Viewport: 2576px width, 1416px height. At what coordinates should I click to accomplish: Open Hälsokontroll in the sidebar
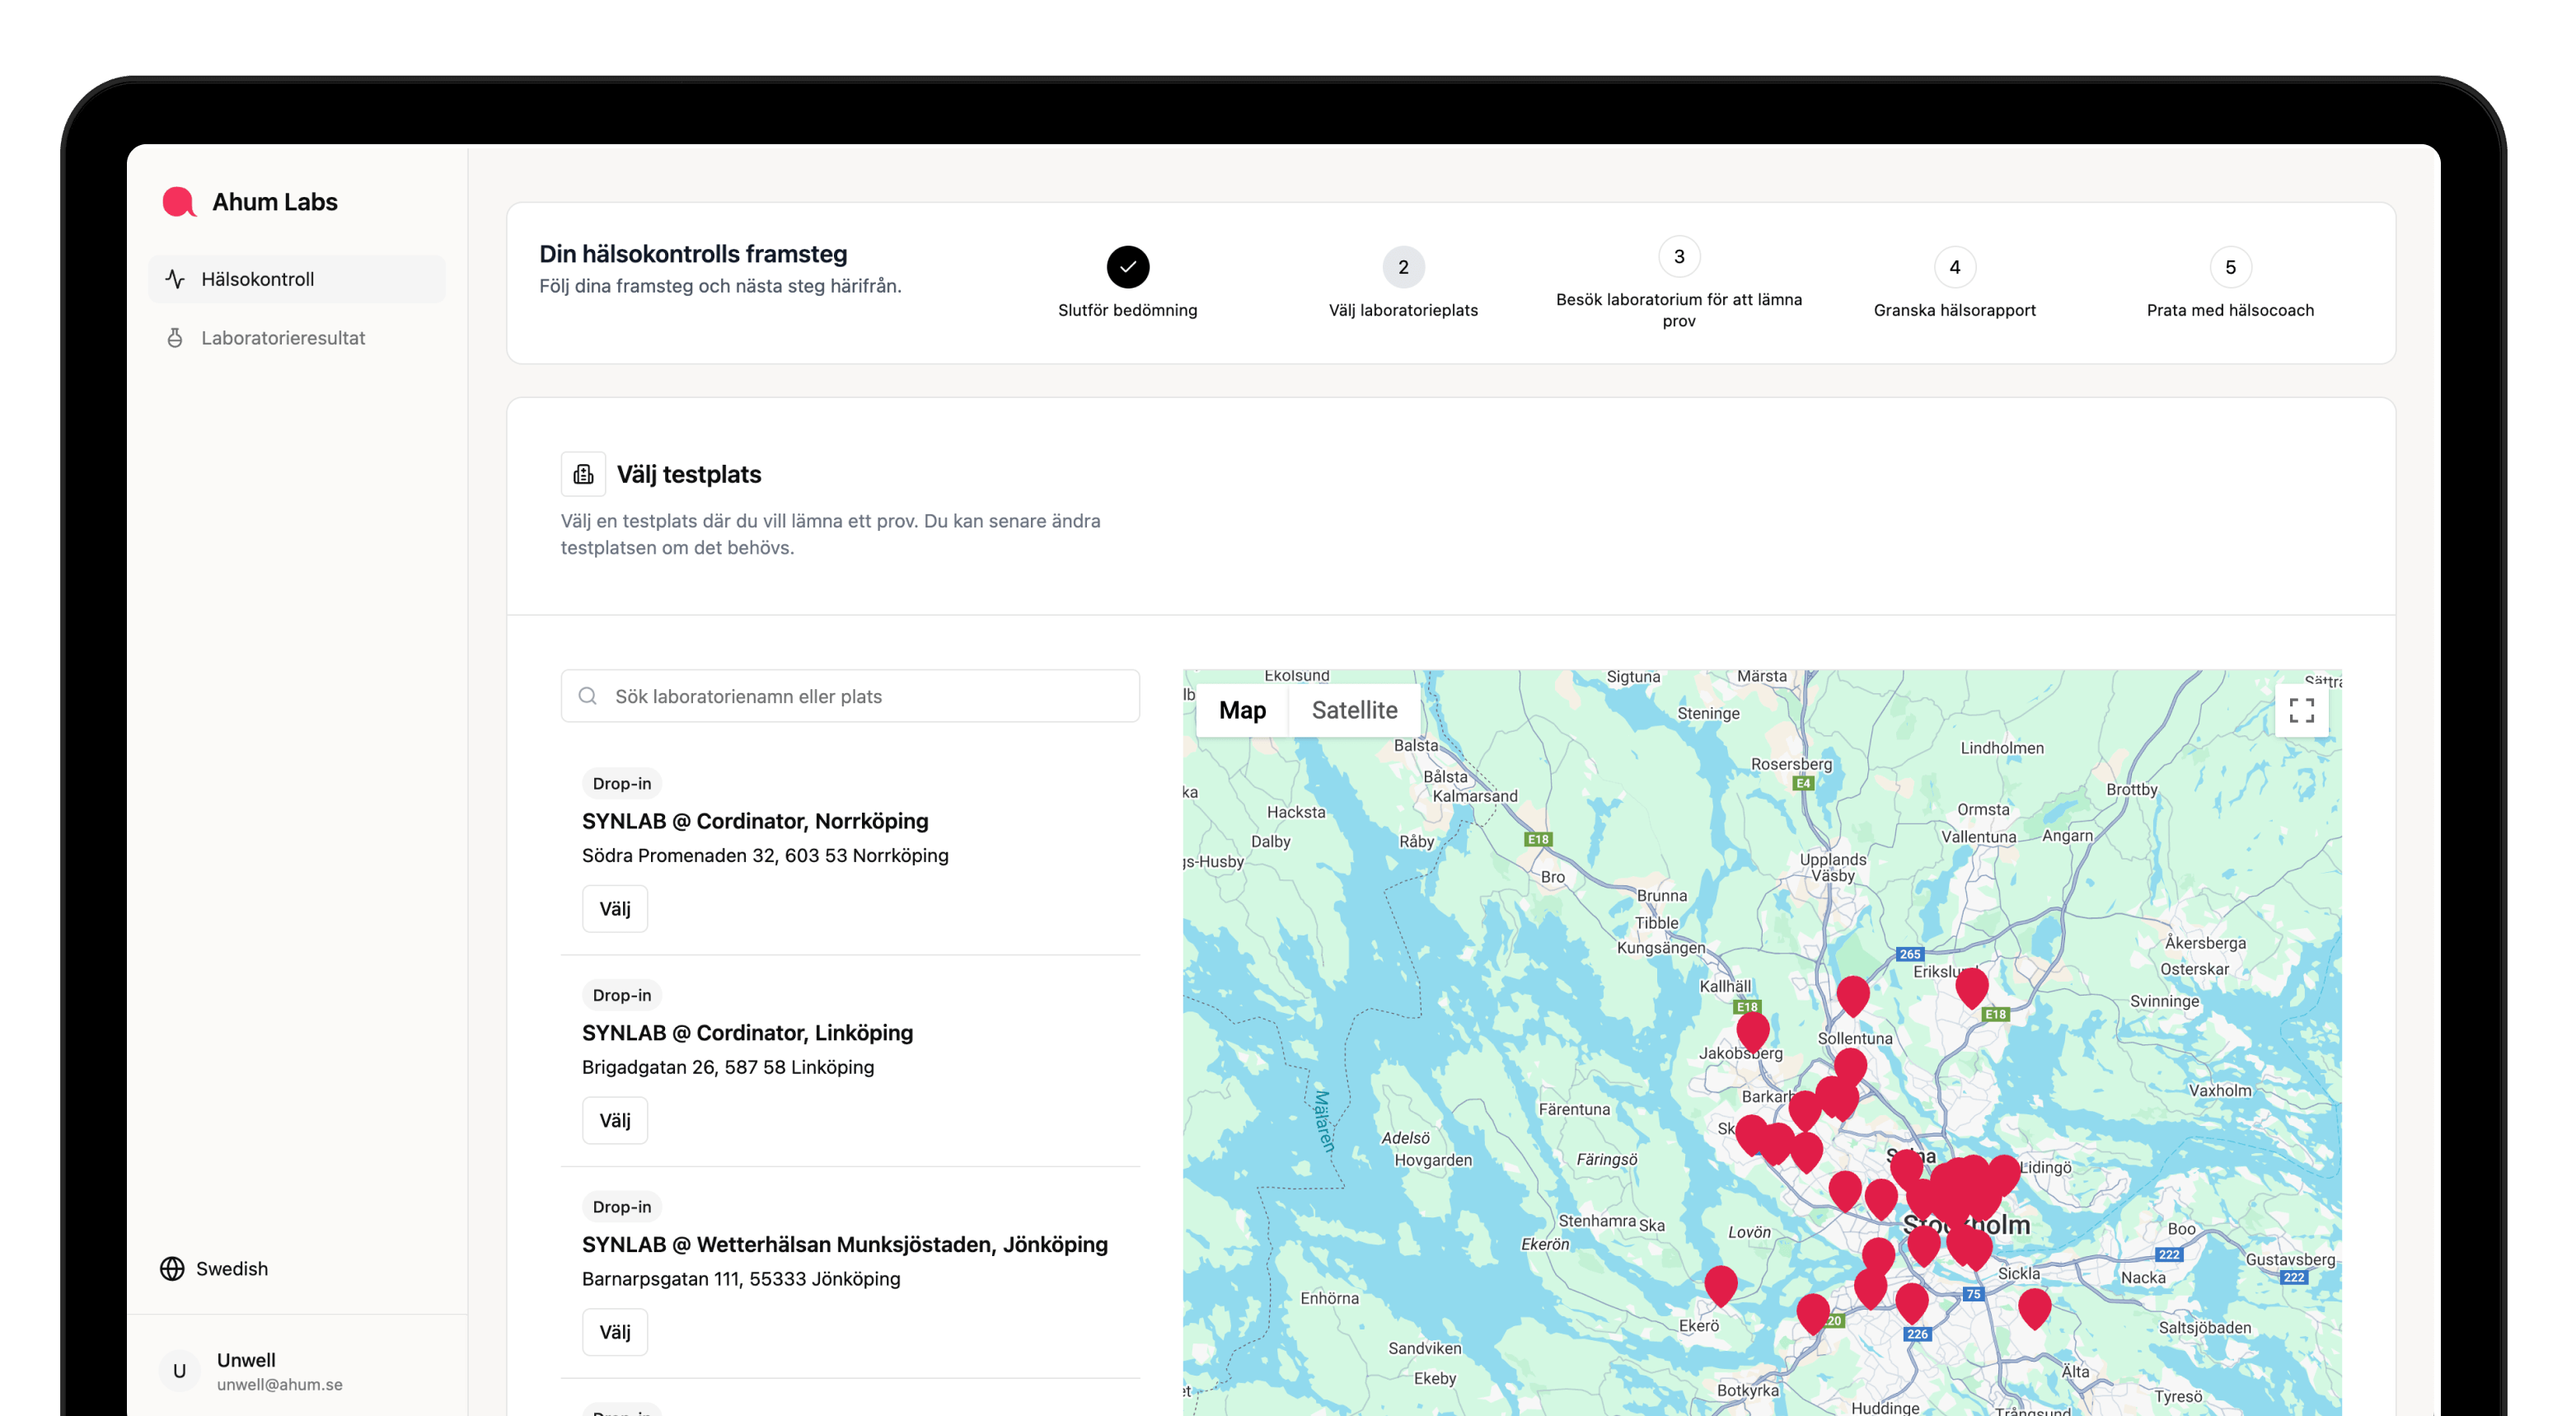[297, 279]
